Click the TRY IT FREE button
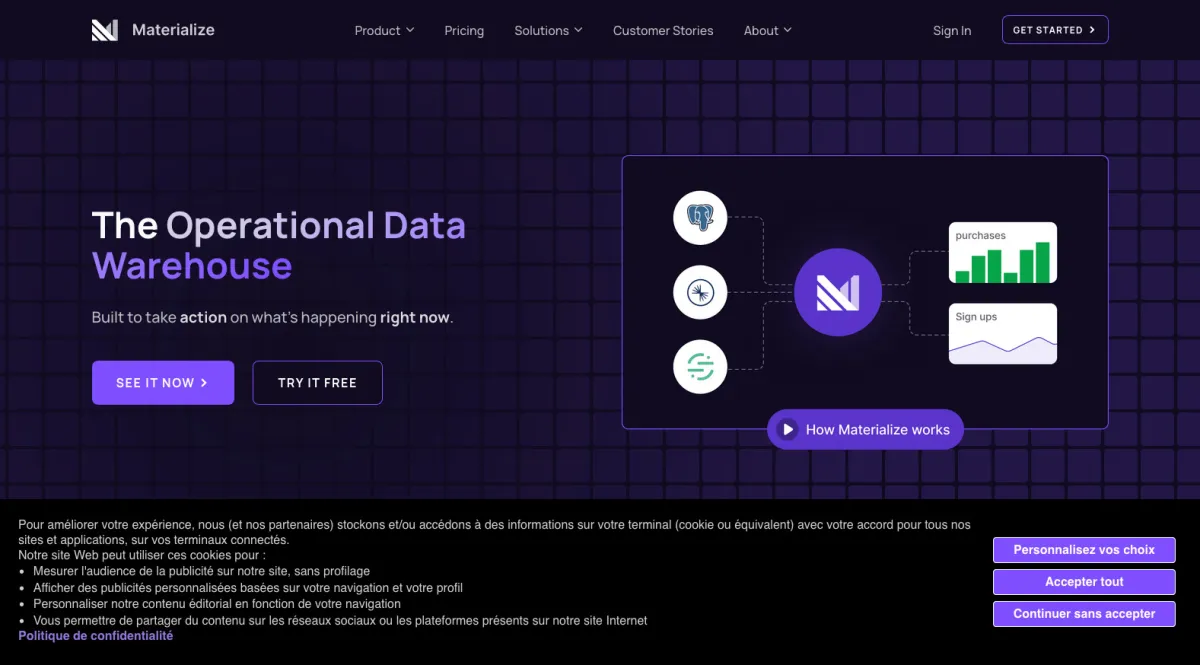 click(x=317, y=383)
